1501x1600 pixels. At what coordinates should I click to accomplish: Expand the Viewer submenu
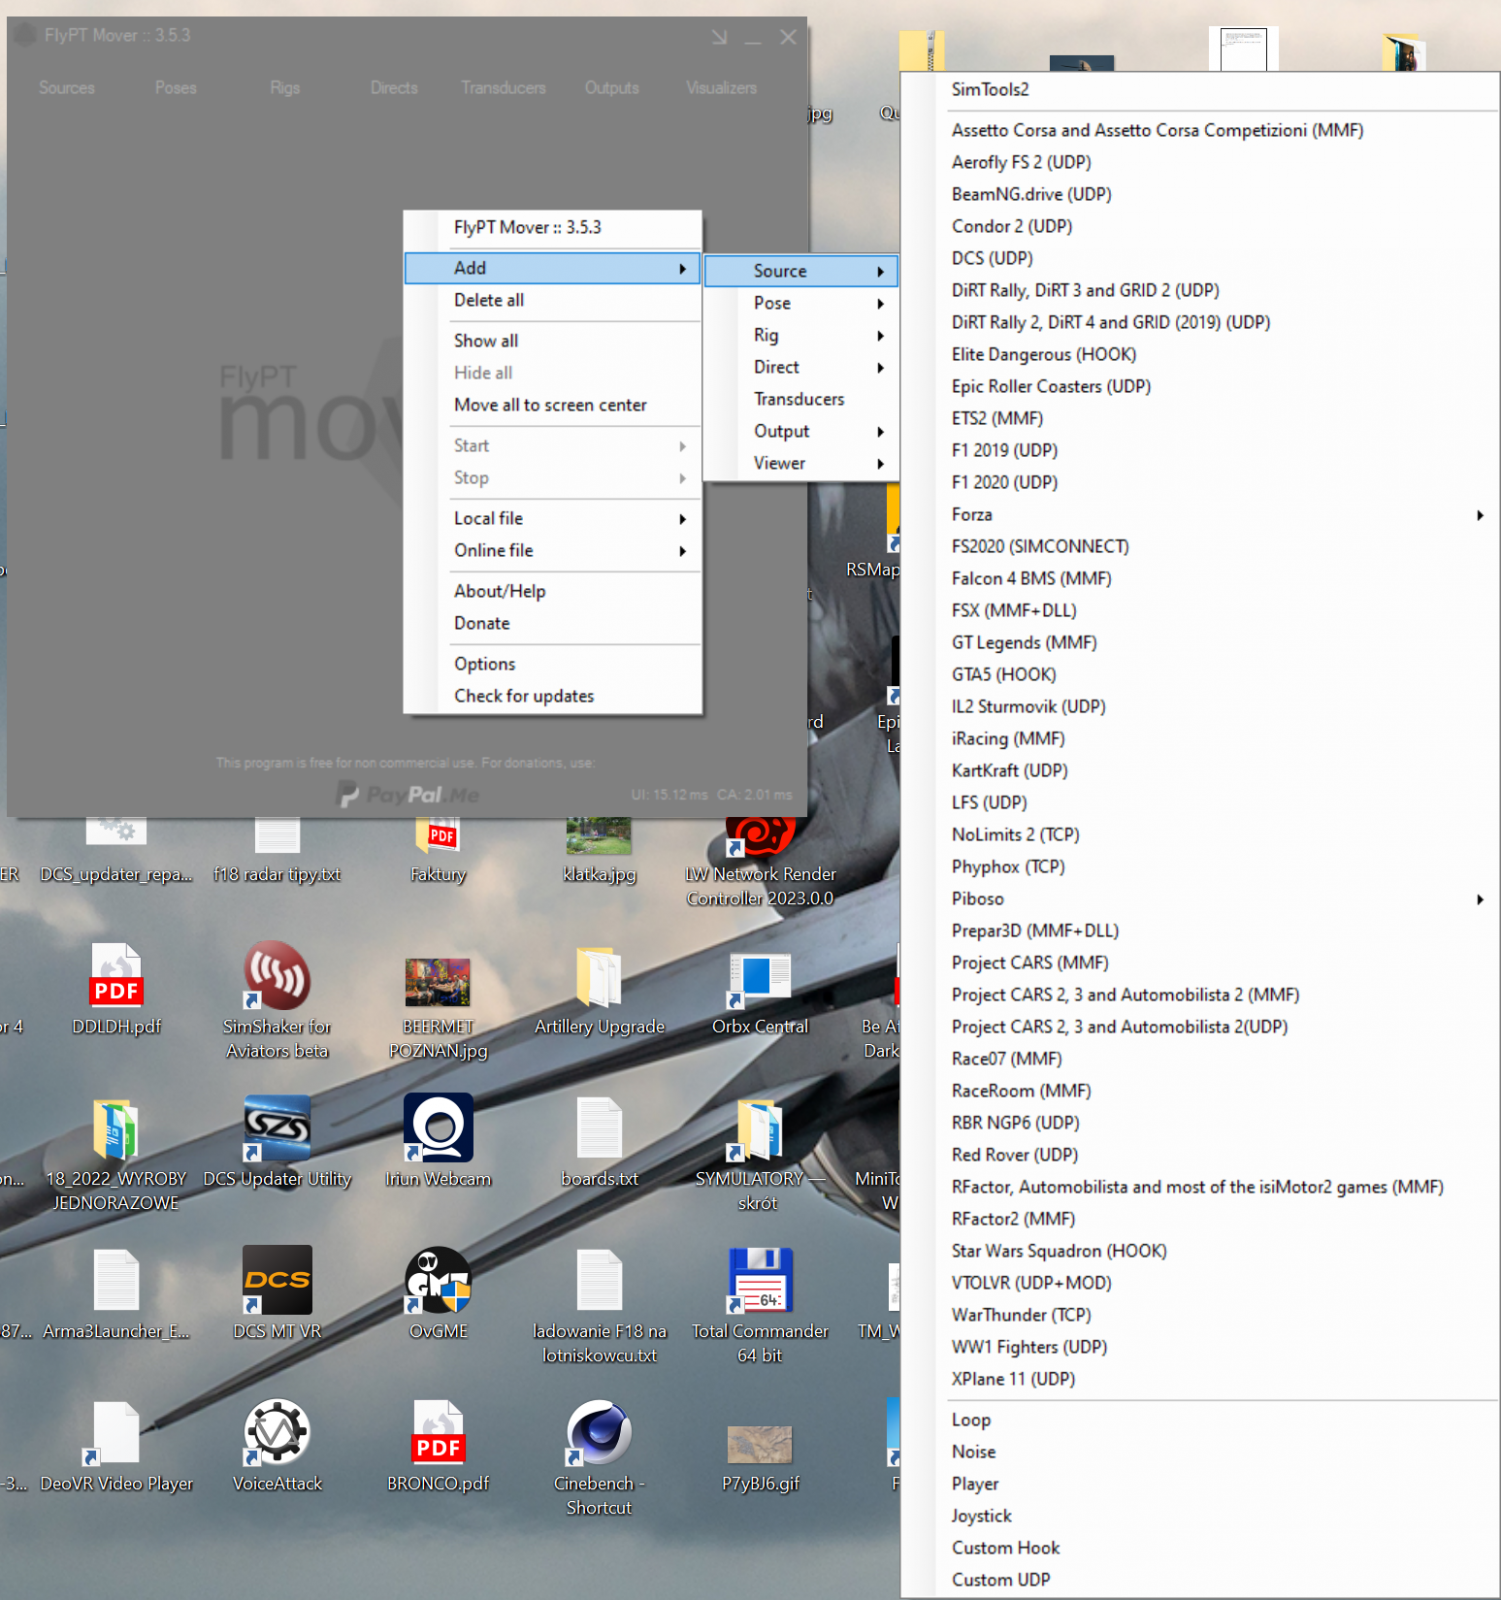[801, 463]
